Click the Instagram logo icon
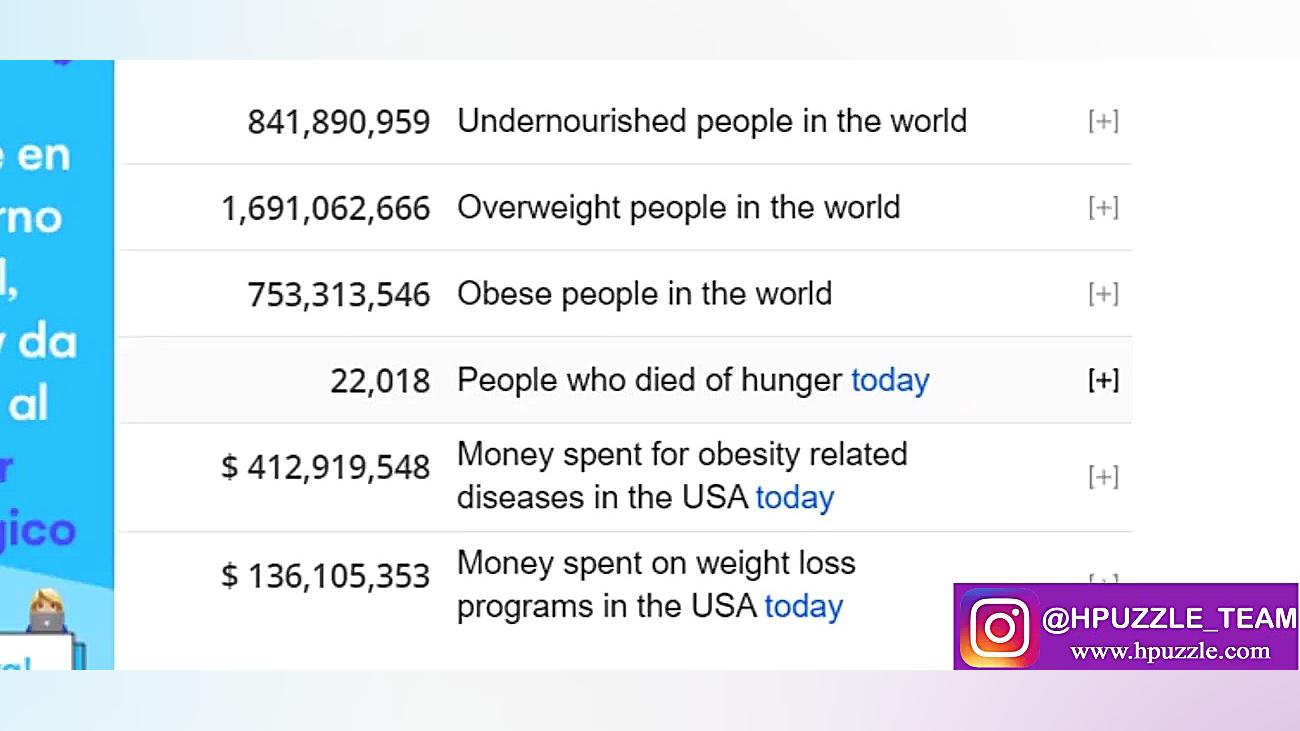 coord(999,628)
